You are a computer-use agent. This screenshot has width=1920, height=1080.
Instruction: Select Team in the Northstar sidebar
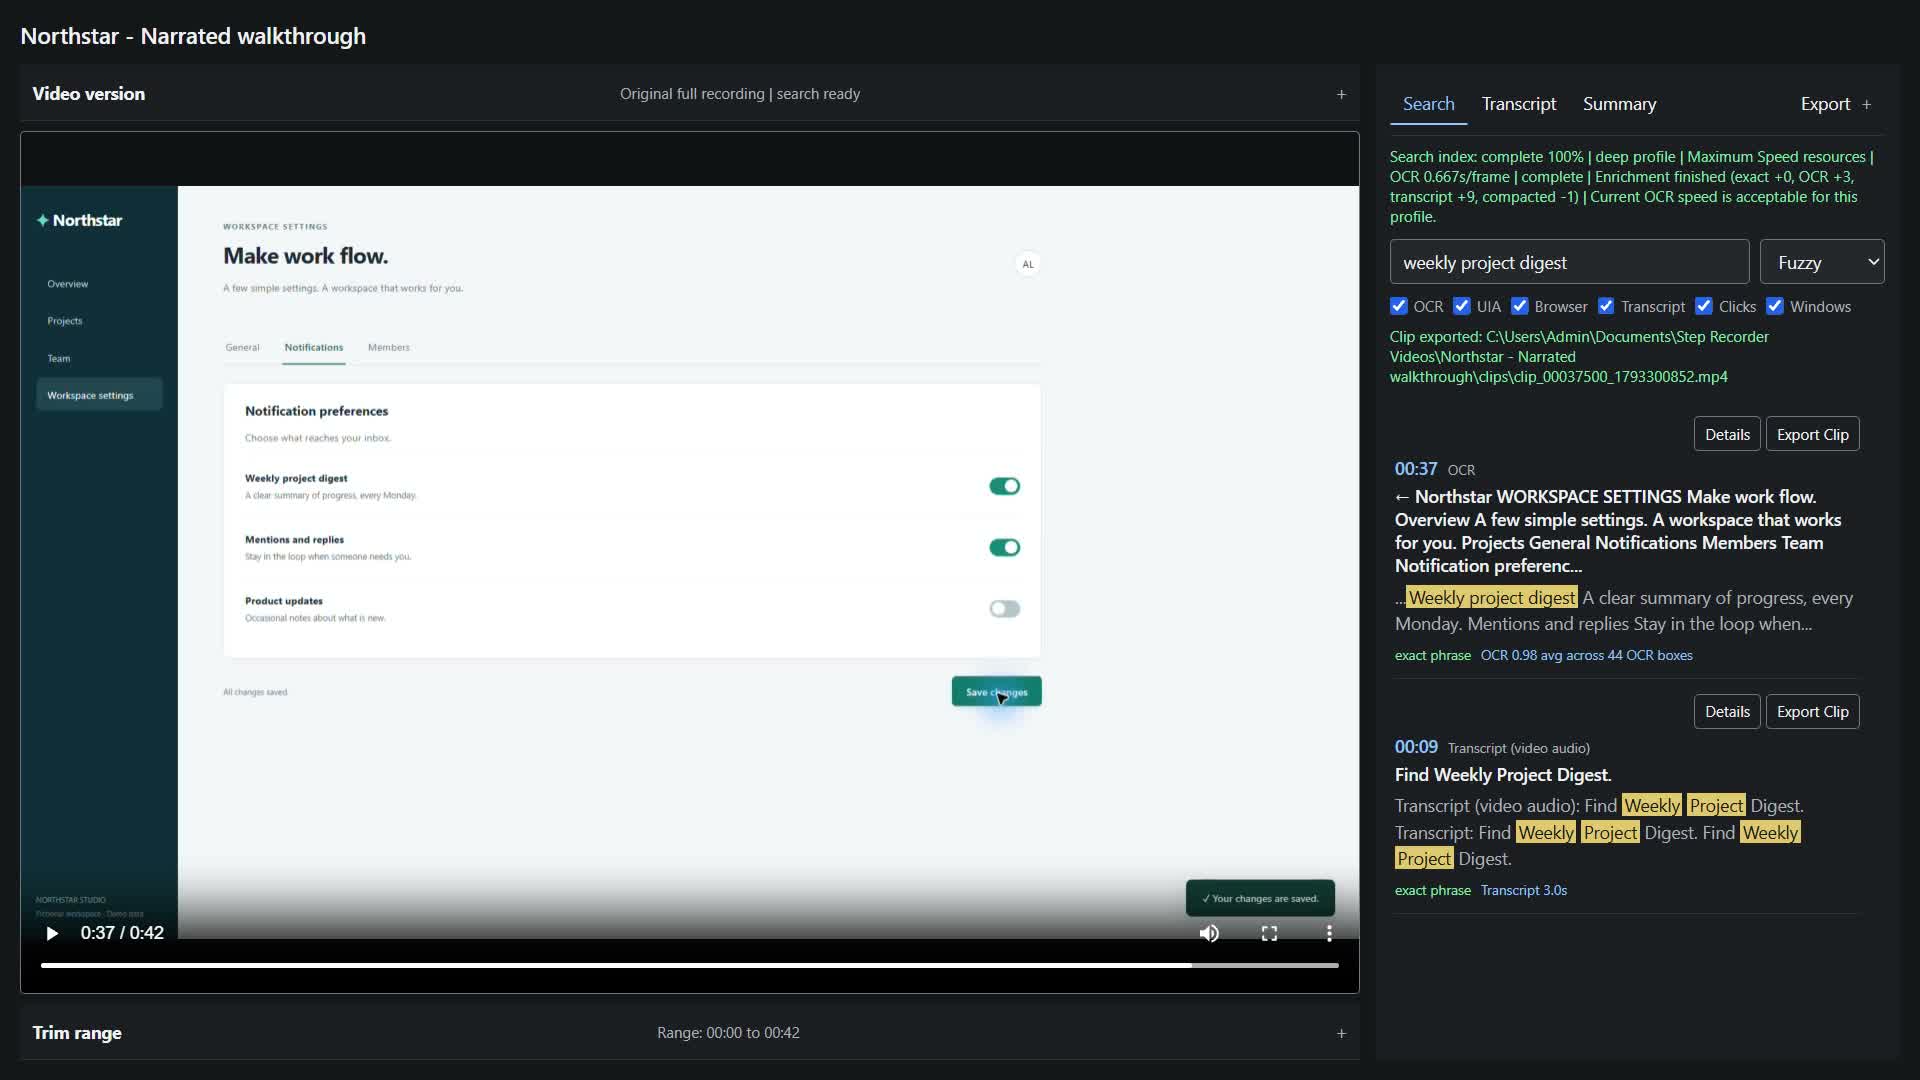click(x=58, y=358)
